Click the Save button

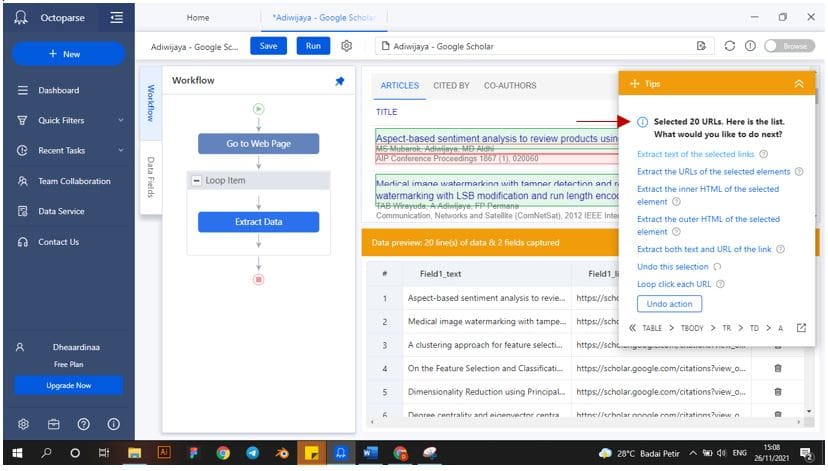[268, 46]
